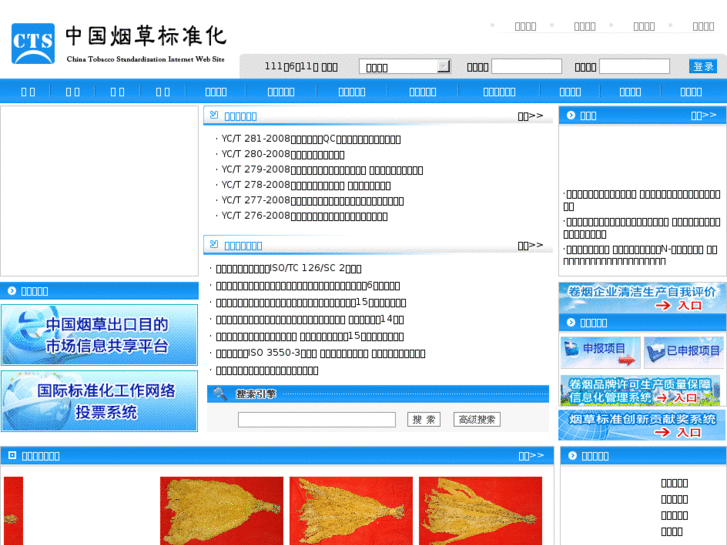Open 烟草标准创新贡献奖系统 入口 banner

tap(642, 425)
